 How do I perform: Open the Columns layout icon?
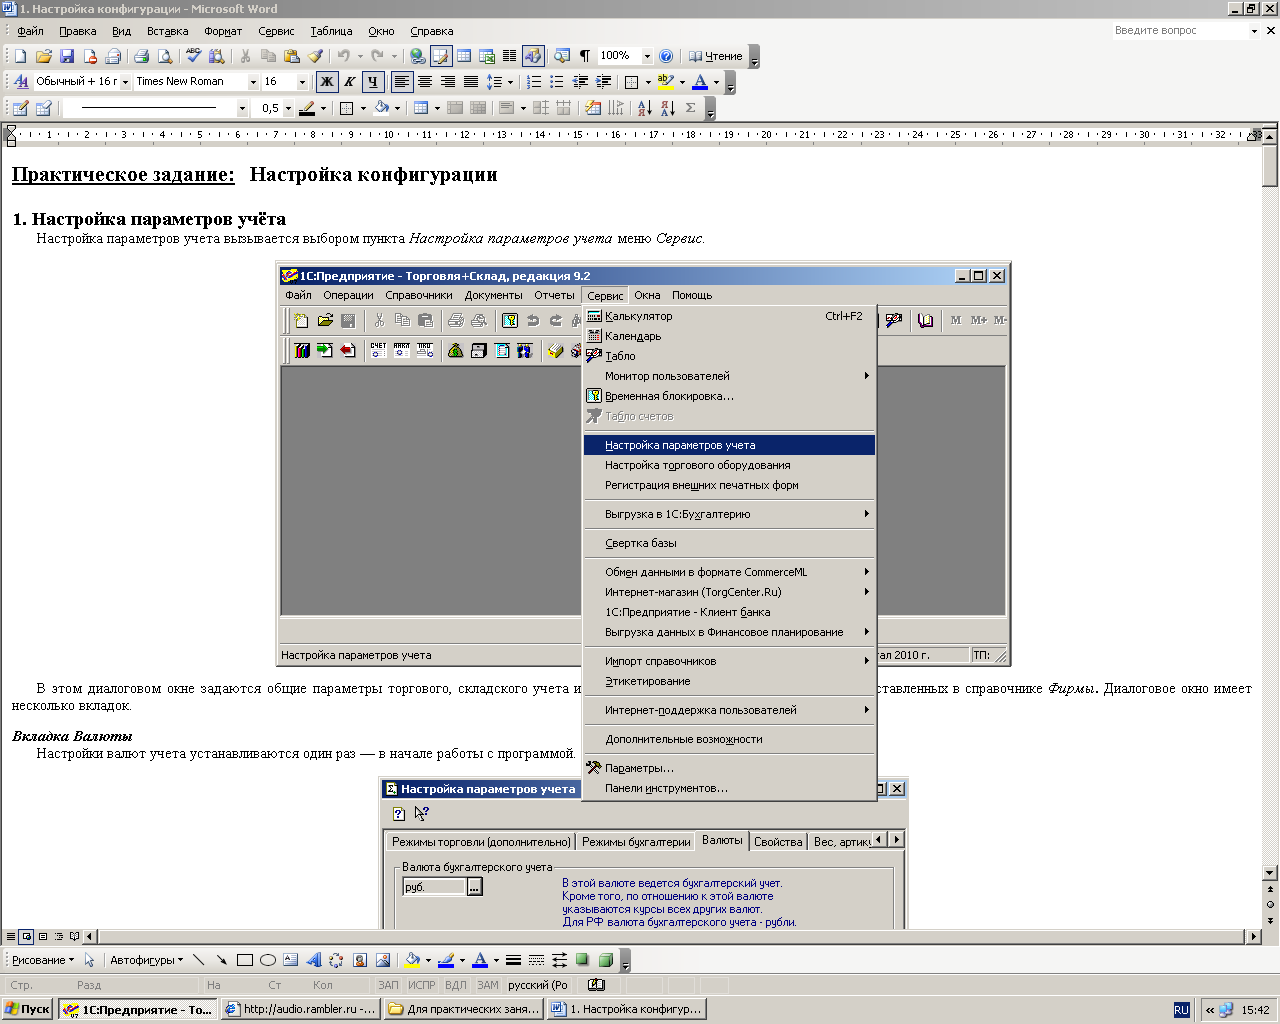[x=510, y=56]
